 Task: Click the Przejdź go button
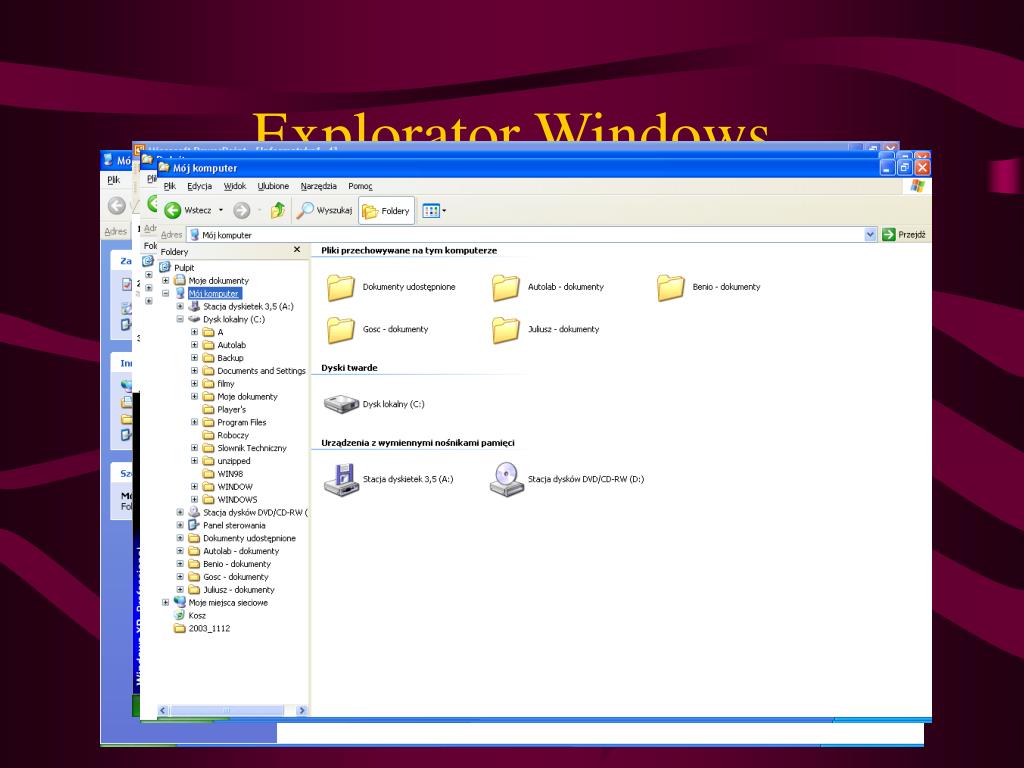[904, 234]
